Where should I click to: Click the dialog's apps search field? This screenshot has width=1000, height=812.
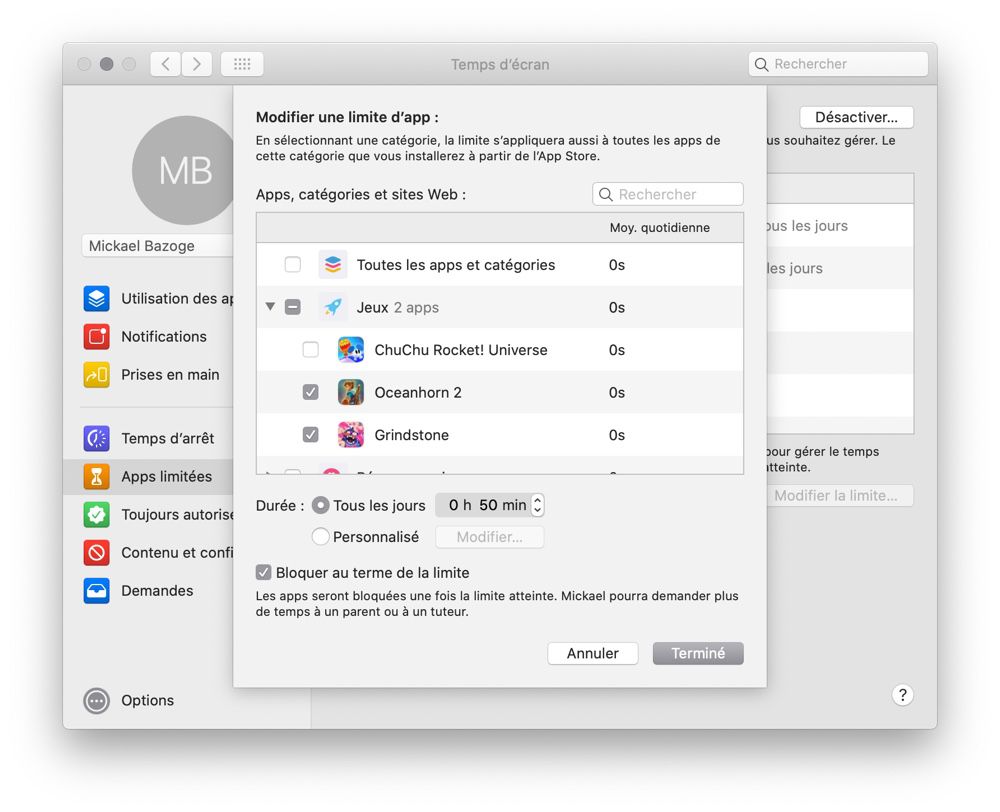click(x=668, y=195)
